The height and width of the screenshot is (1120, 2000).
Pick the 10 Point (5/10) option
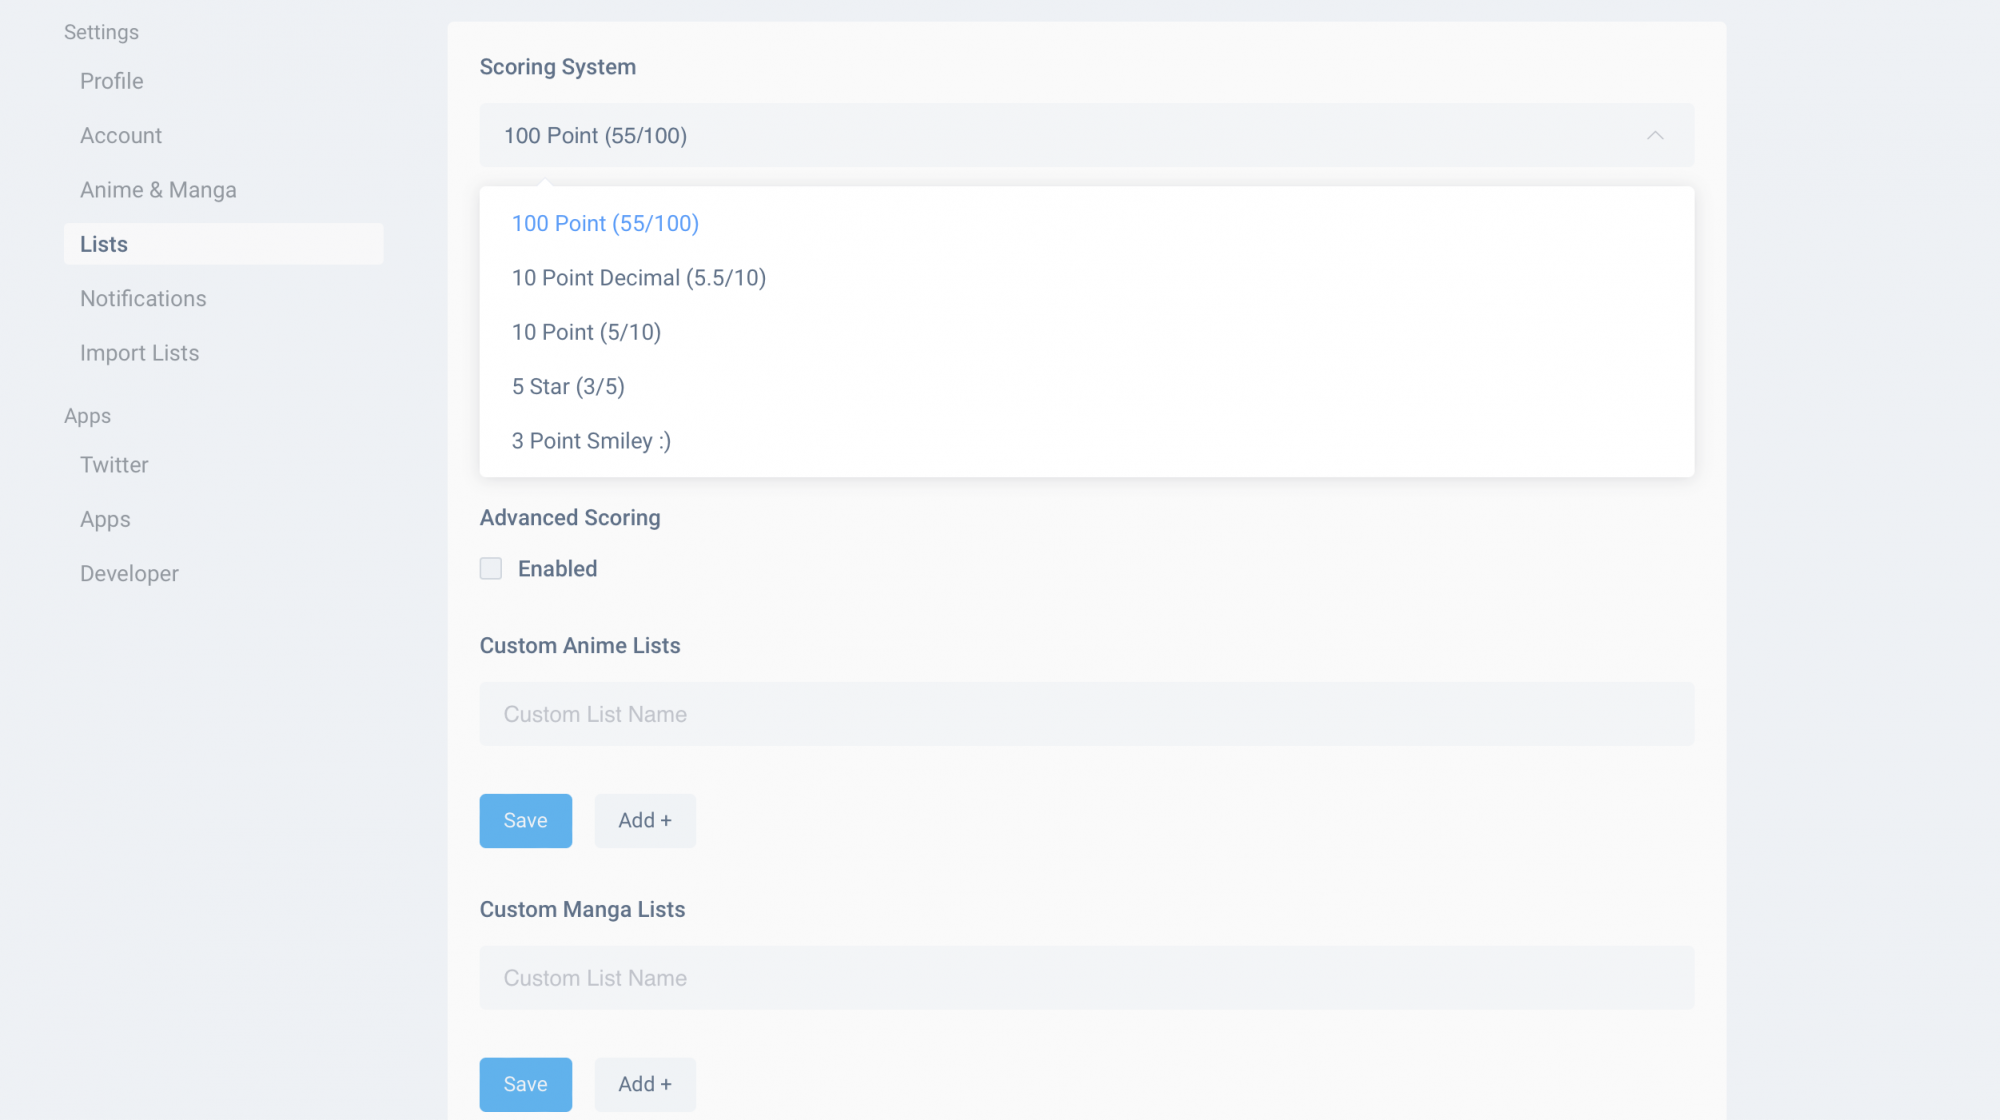(x=586, y=332)
